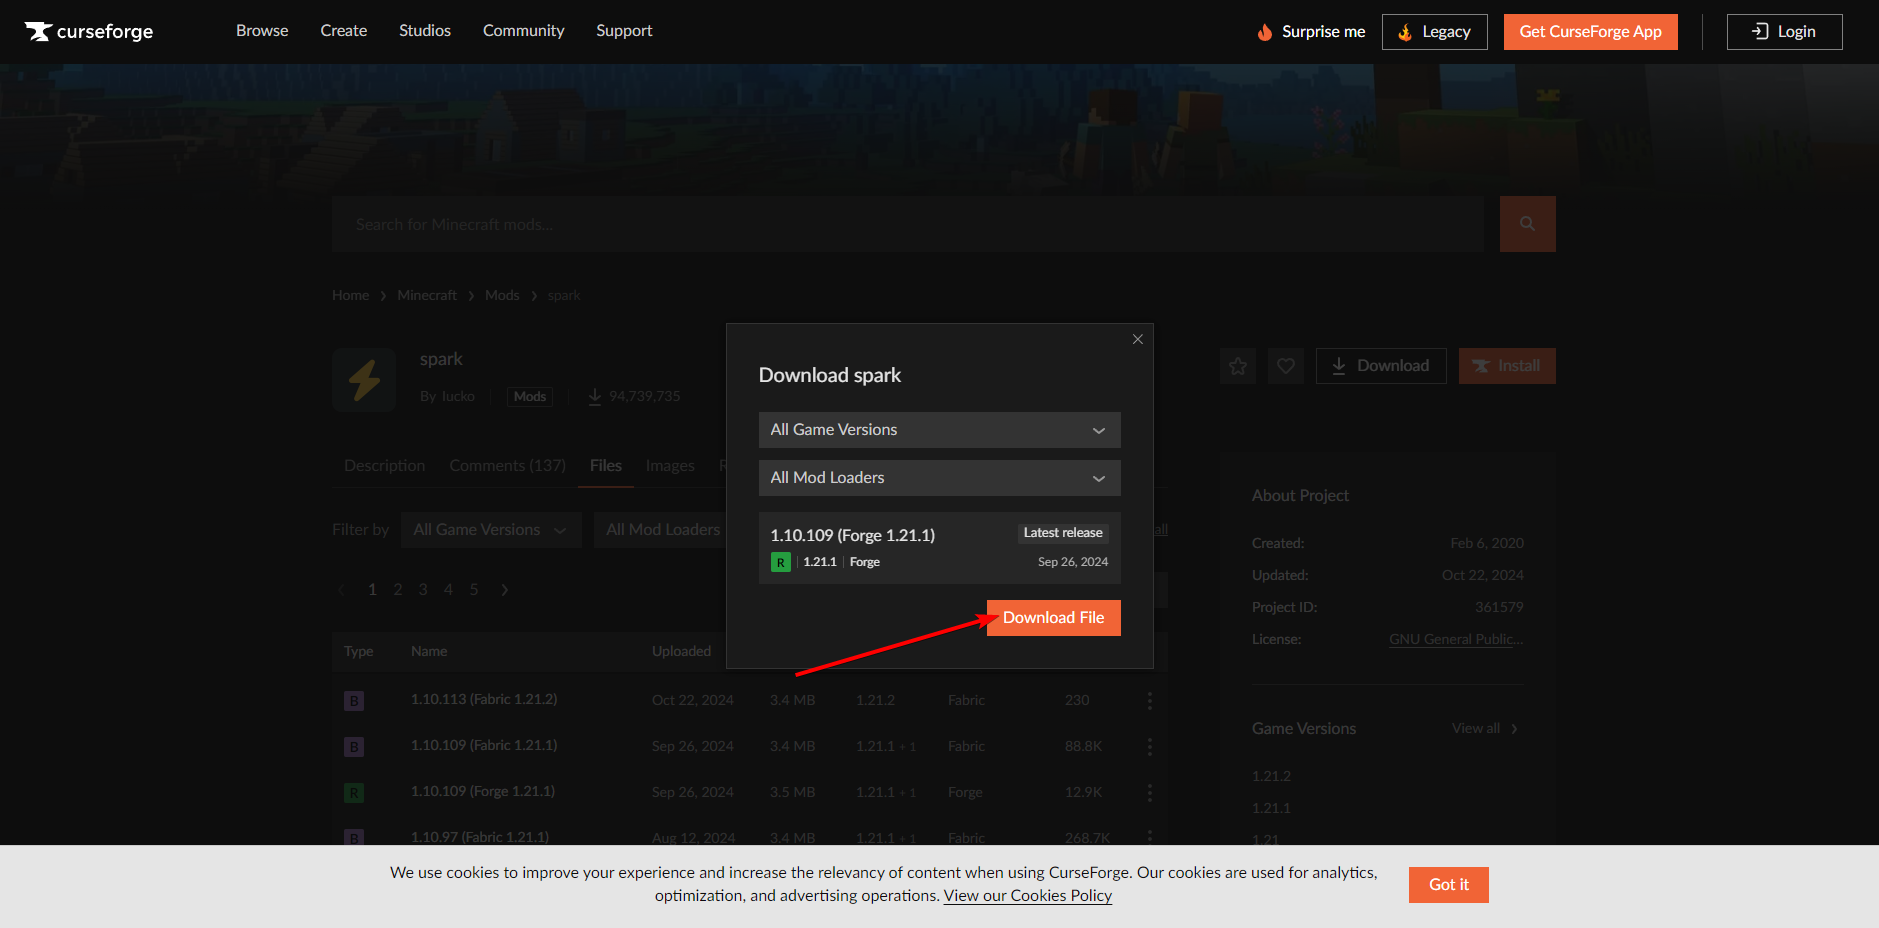The image size is (1879, 928).
Task: Open options menu for 1.10.113 Fabric file
Action: [1150, 701]
